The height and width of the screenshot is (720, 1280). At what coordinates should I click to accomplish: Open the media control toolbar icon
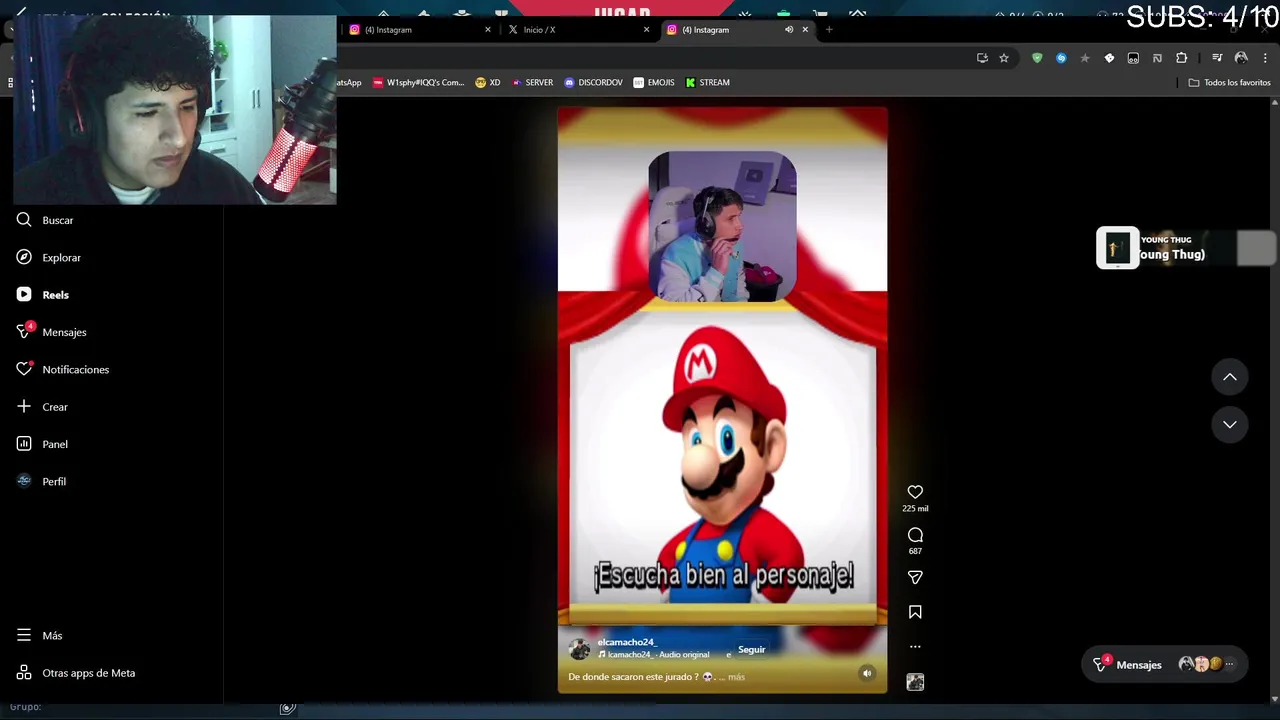(1217, 58)
